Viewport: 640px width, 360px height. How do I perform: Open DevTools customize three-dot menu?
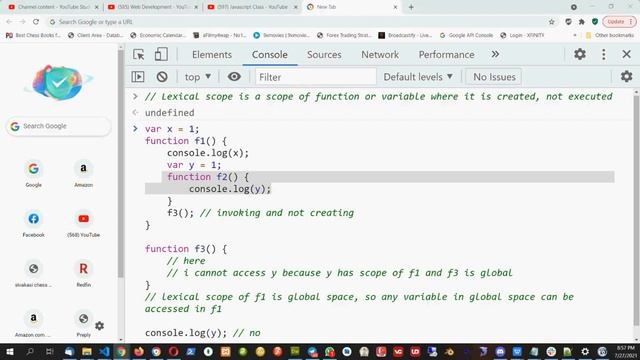(x=604, y=54)
